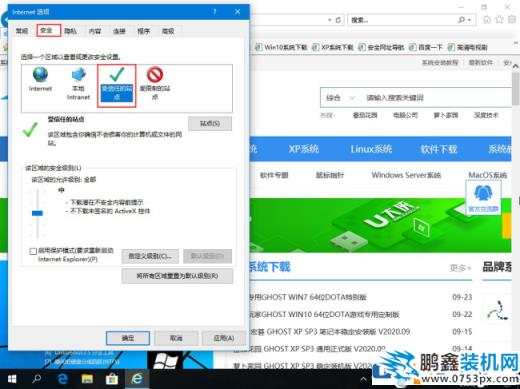Open the XP系统 navigation menu

coord(304,149)
